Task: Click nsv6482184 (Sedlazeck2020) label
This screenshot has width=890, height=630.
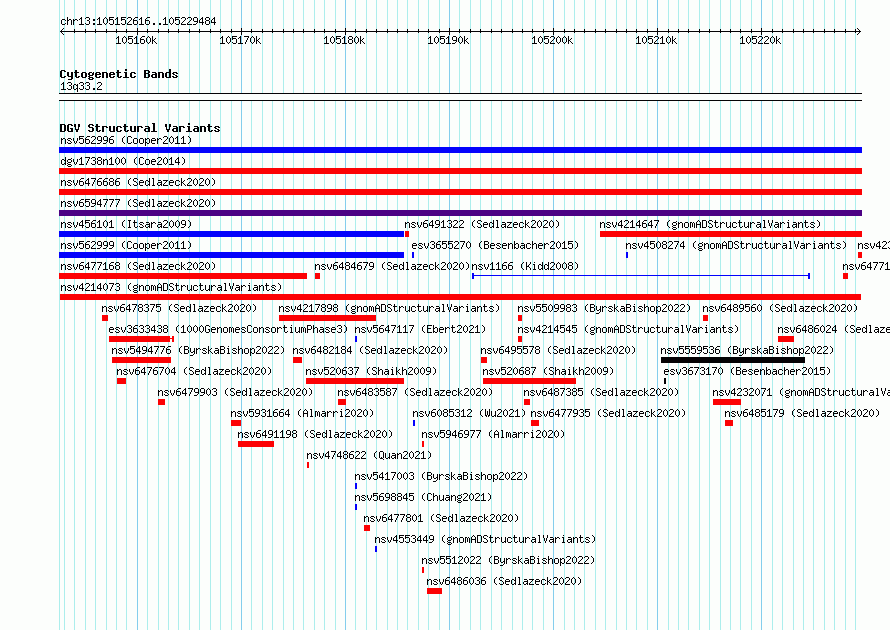Action: (370, 350)
